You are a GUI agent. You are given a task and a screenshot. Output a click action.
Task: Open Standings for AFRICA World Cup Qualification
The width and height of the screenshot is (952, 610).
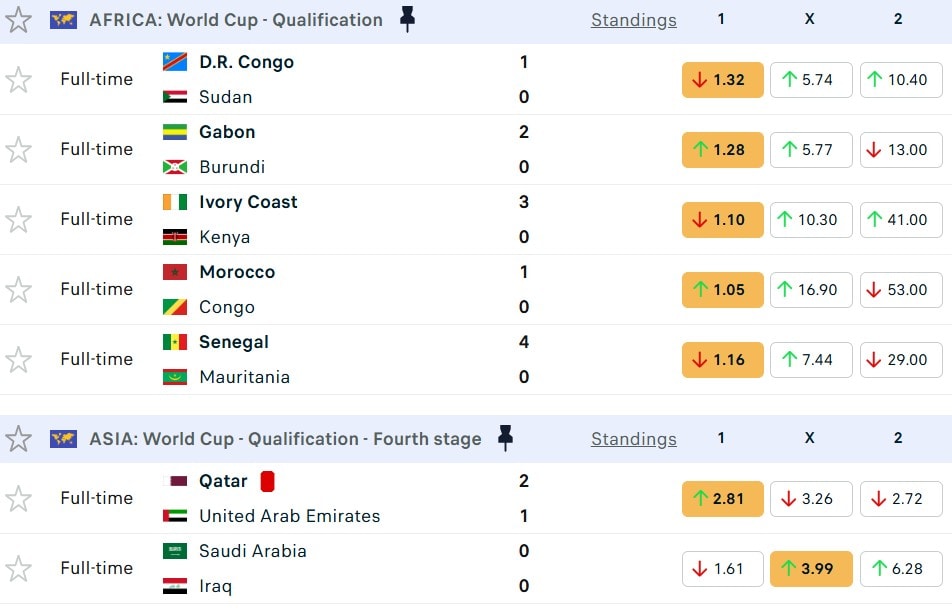click(633, 20)
